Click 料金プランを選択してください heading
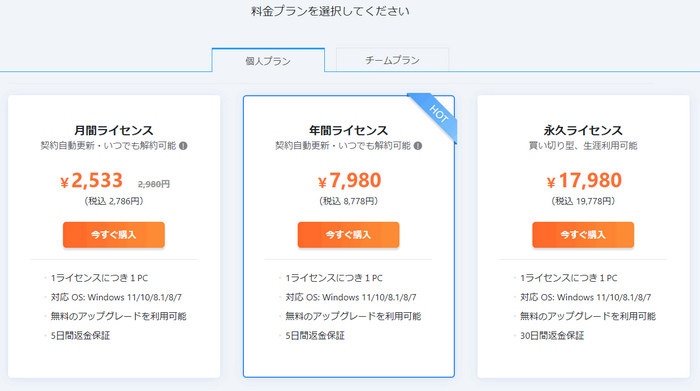Screen dimensions: 700x391 click(x=330, y=11)
